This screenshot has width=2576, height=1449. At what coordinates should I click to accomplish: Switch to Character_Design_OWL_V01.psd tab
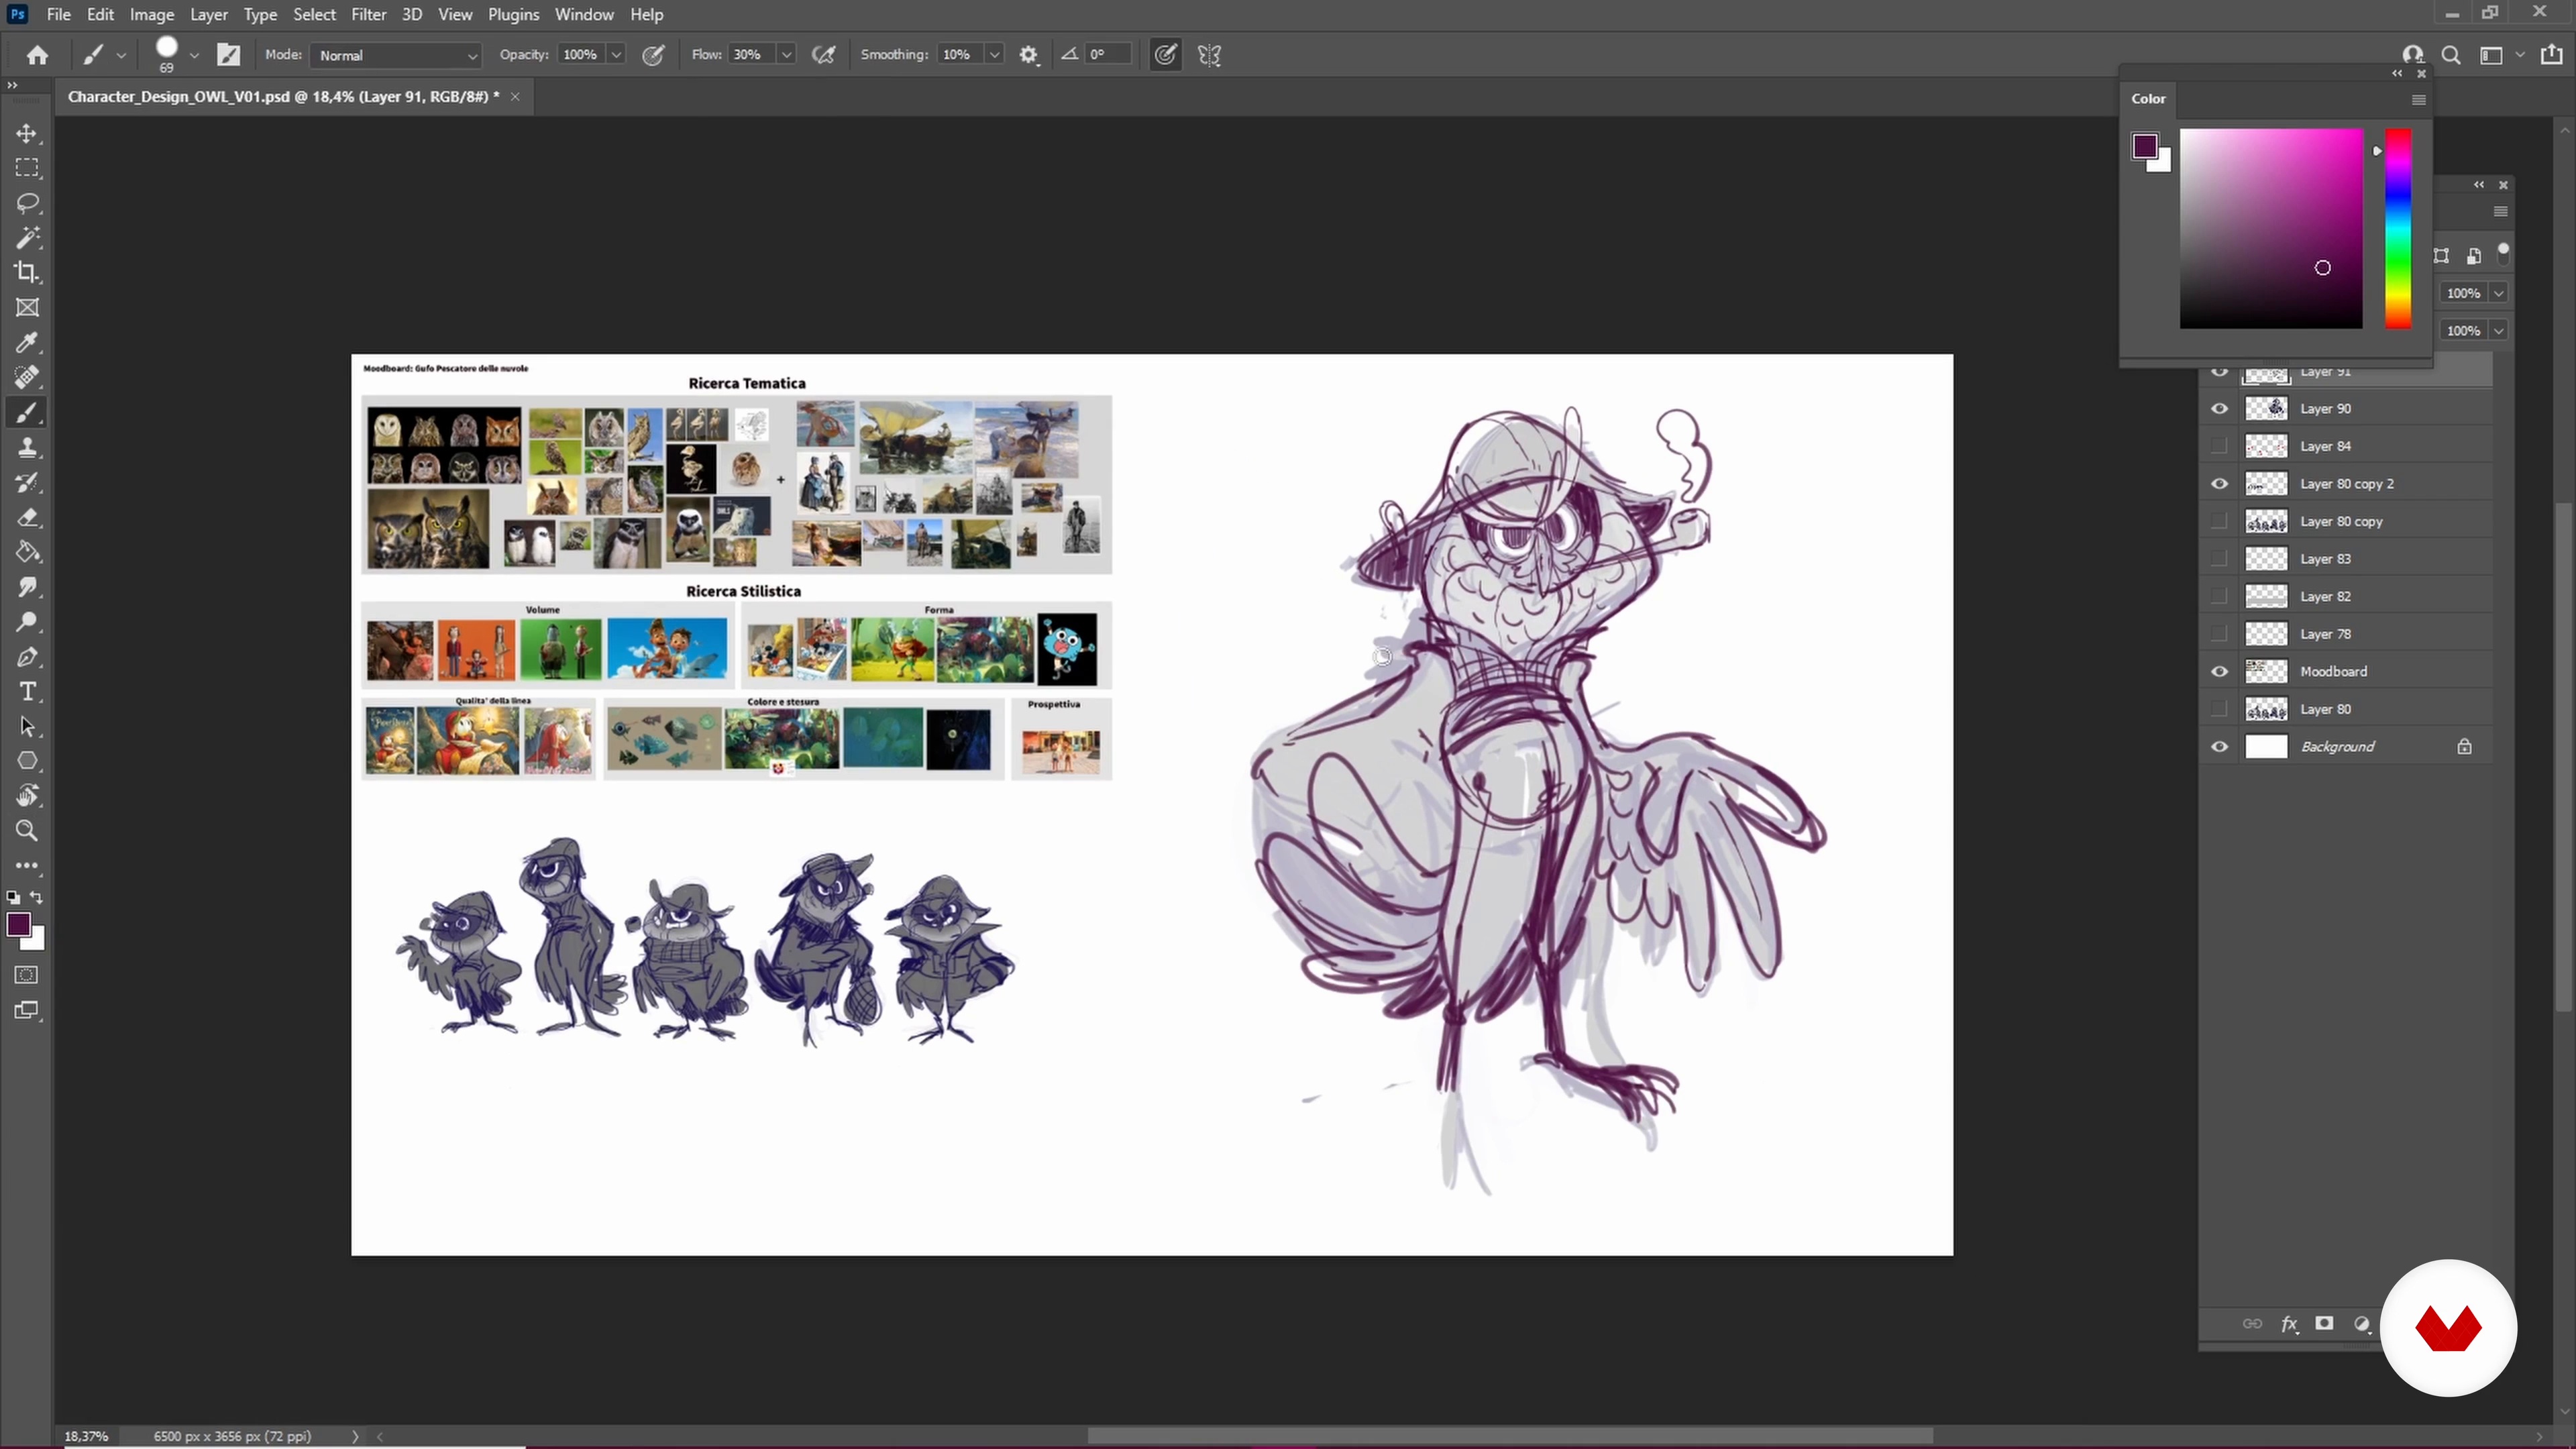283,96
